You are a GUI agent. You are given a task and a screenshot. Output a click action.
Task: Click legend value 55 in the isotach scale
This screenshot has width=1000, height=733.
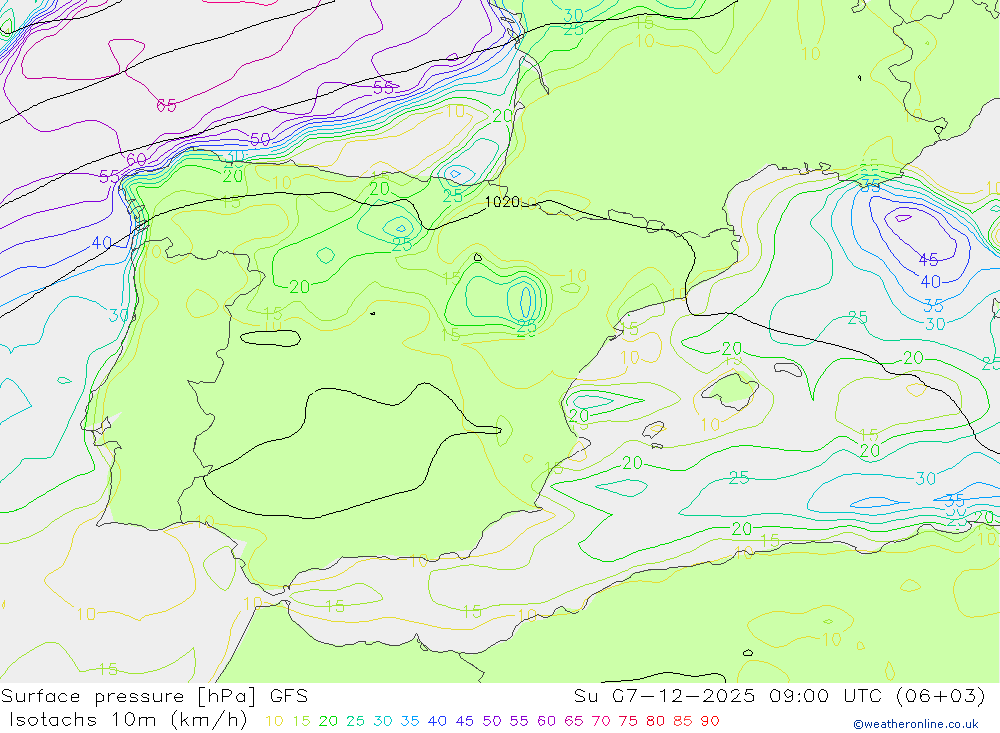[x=518, y=721]
